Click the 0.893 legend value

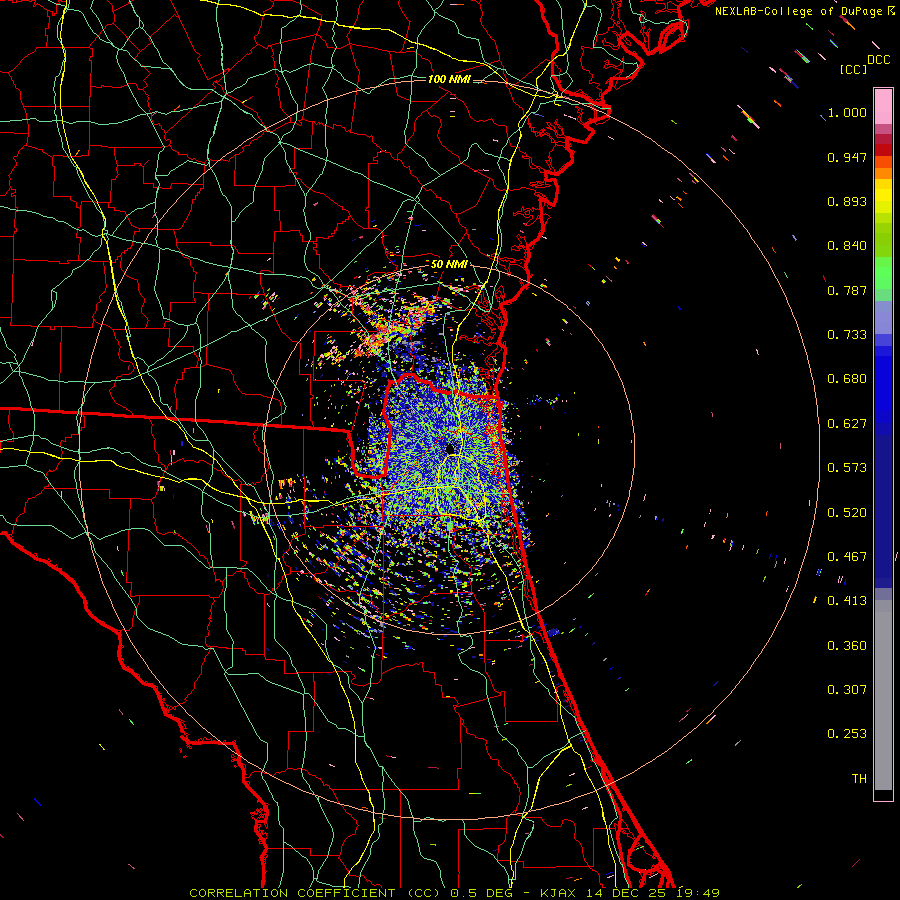(847, 201)
